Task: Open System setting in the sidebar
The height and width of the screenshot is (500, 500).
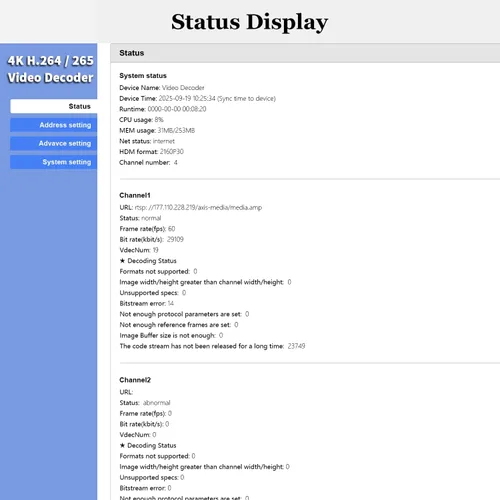Action: point(54,162)
